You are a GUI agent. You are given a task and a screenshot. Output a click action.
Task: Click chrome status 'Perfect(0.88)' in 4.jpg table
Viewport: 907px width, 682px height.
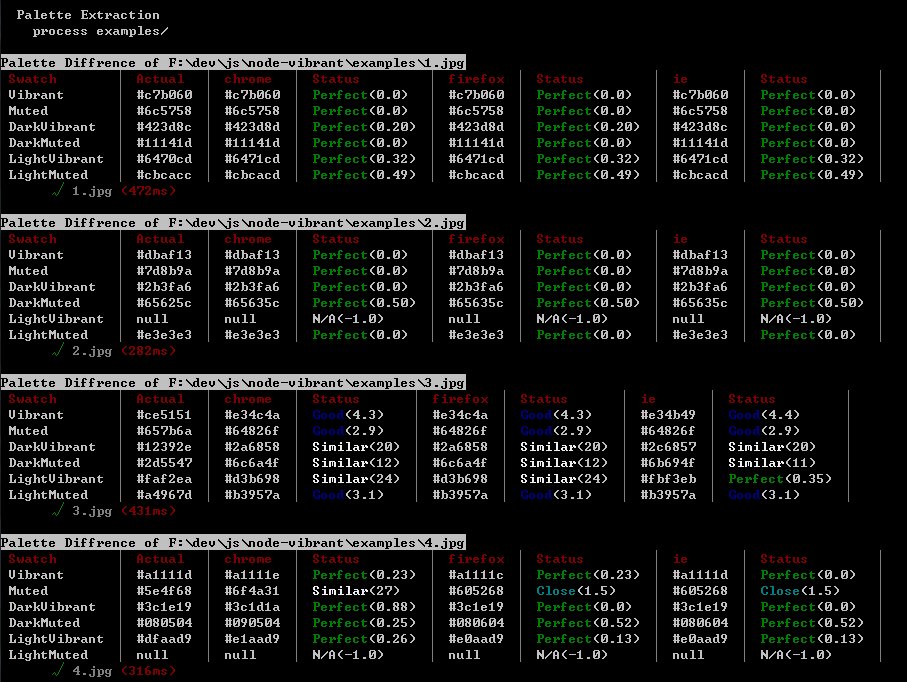364,607
